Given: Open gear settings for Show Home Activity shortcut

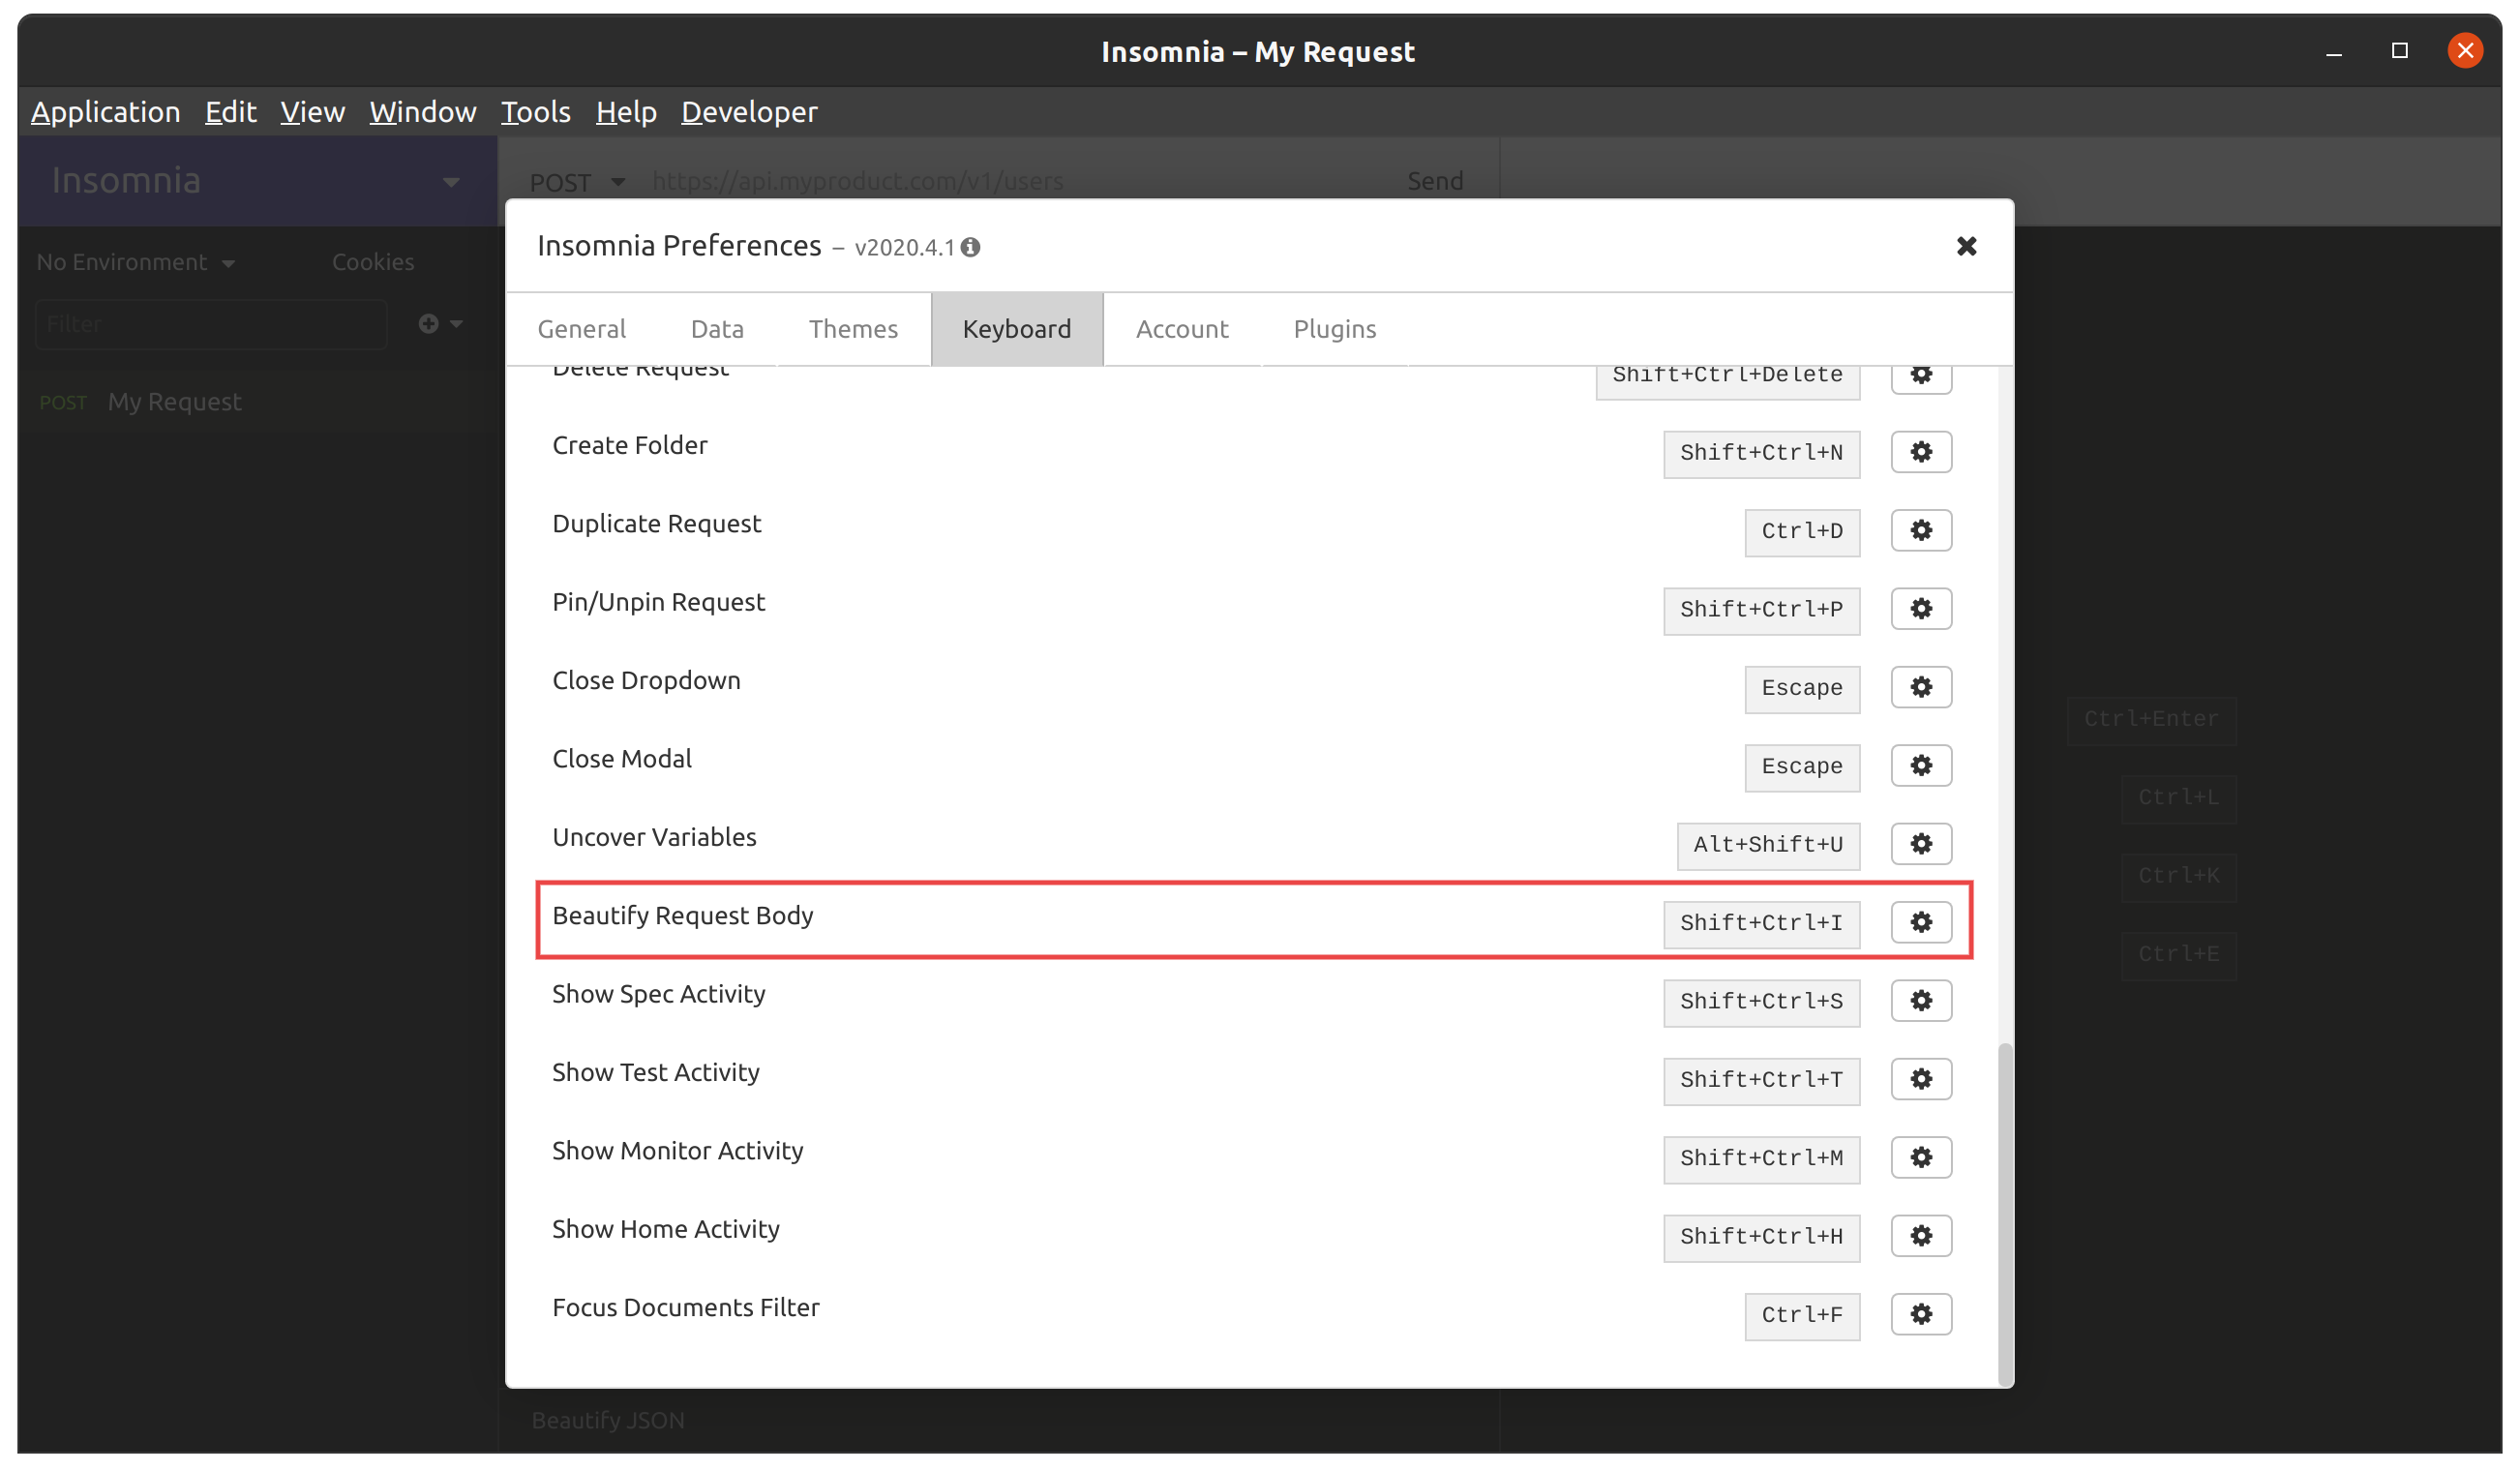Looking at the screenshot, I should [1921, 1236].
